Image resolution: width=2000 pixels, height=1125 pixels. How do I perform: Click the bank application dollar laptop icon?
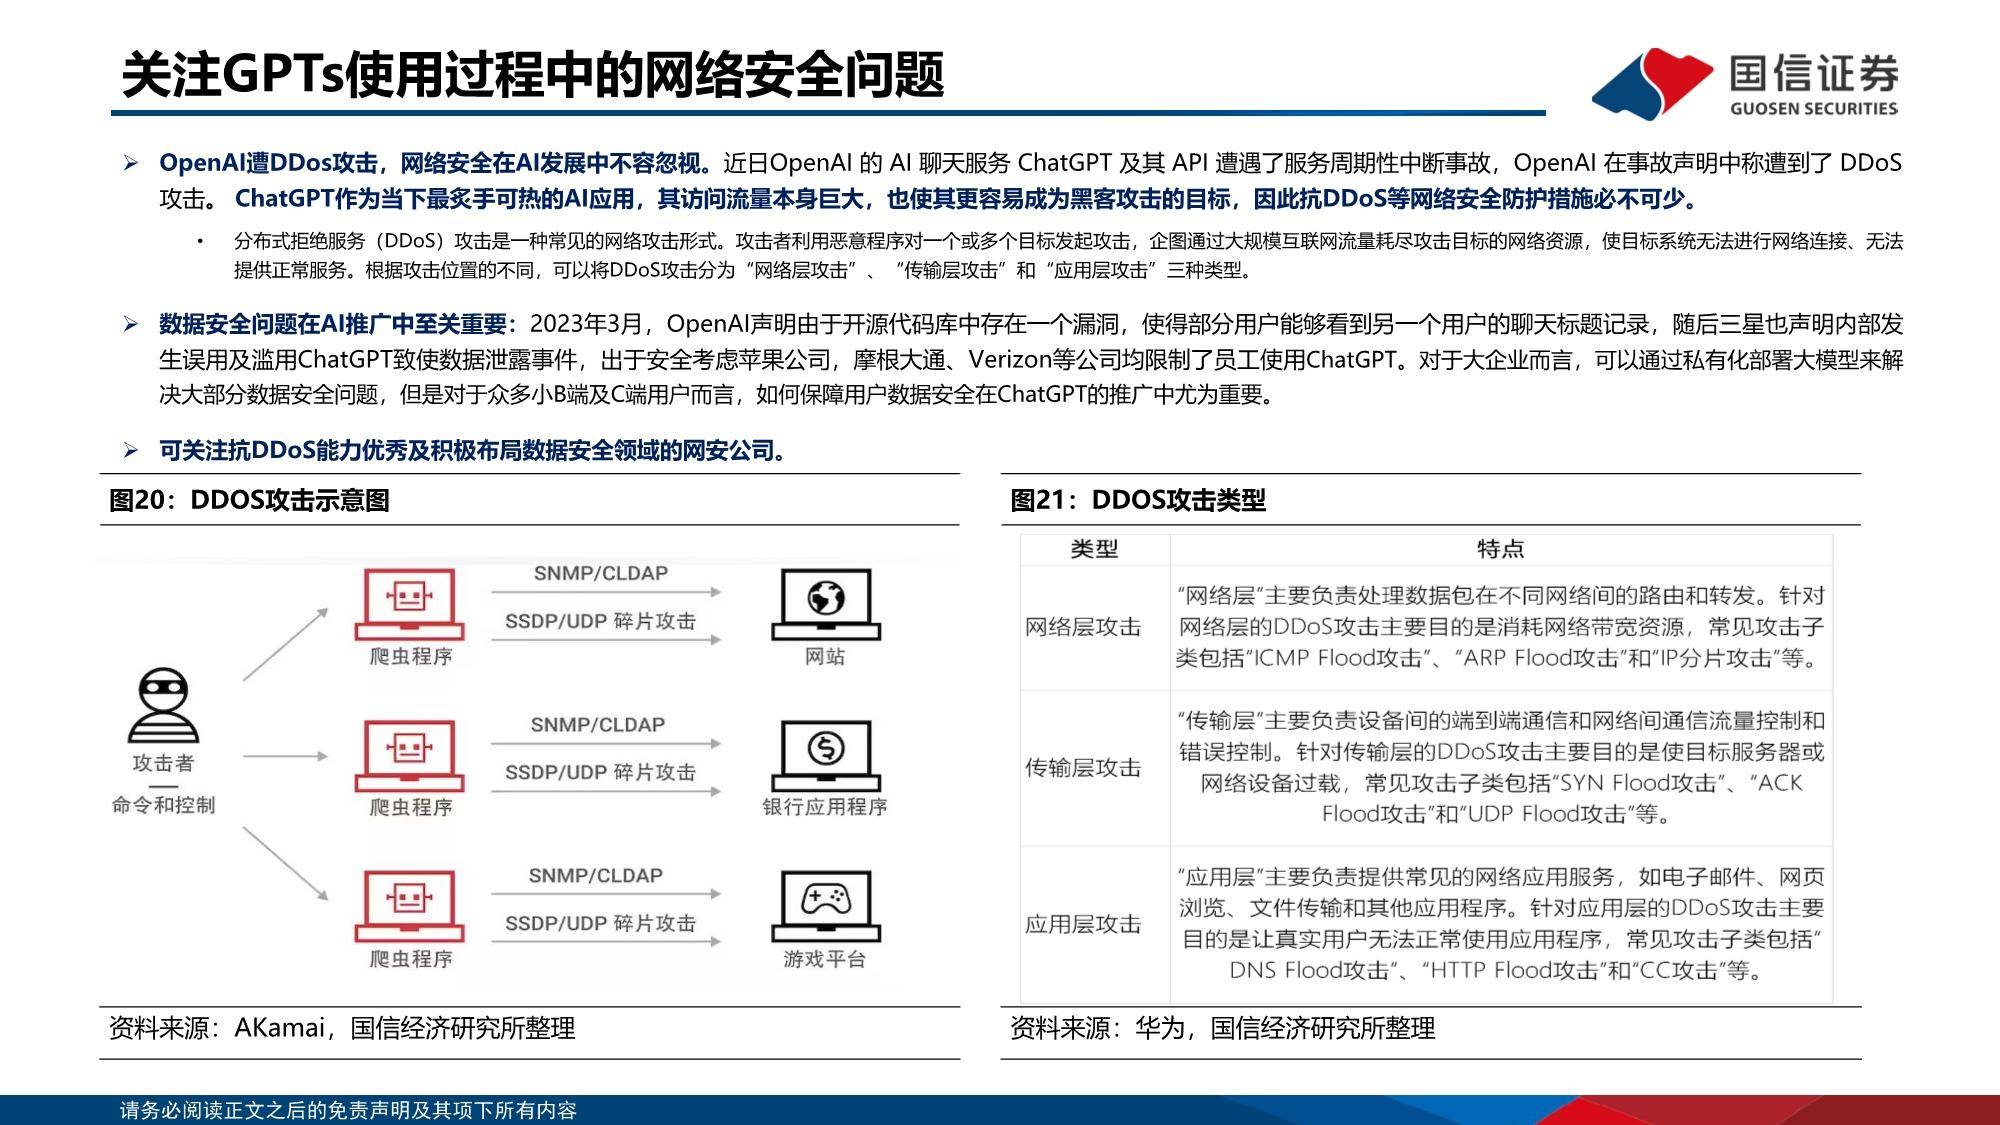826,755
